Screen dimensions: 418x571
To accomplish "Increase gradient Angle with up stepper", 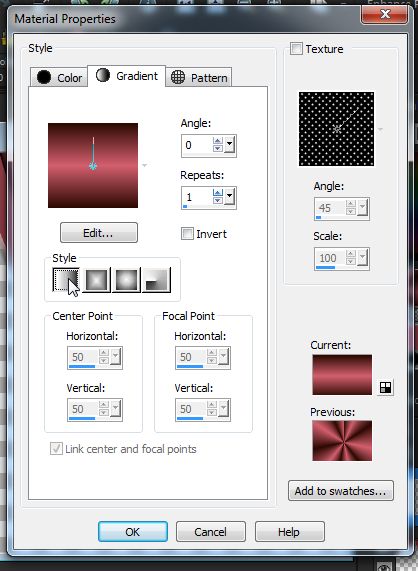I will tap(218, 141).
